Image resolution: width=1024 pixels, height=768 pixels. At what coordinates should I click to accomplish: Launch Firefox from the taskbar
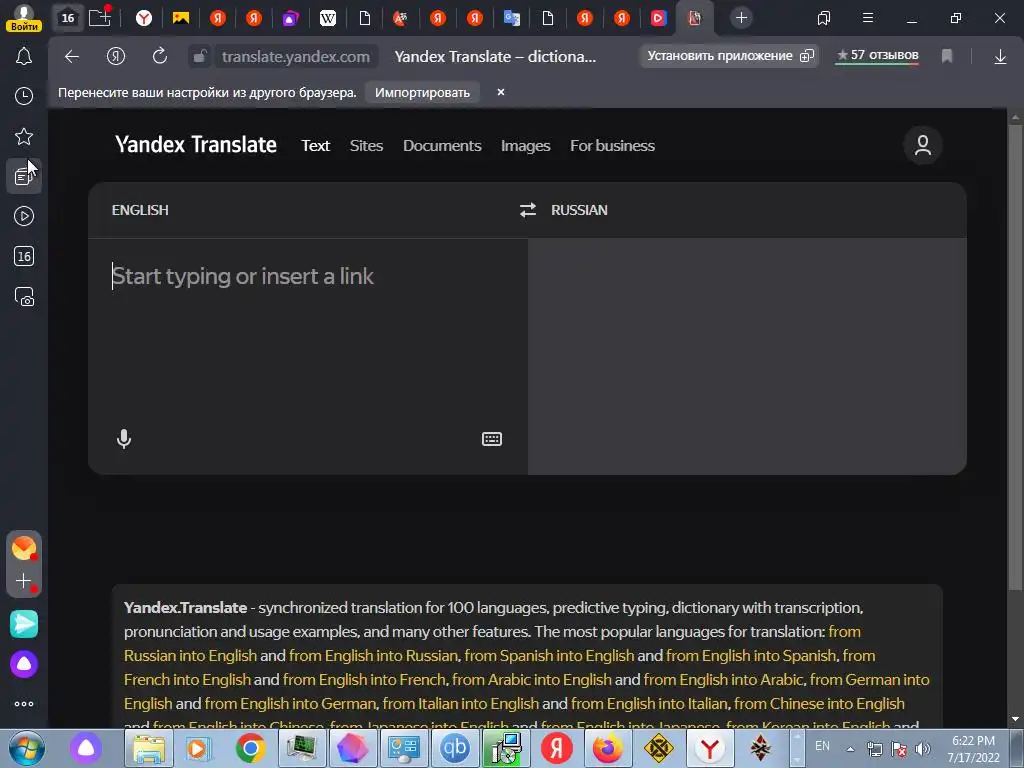pyautogui.click(x=607, y=748)
